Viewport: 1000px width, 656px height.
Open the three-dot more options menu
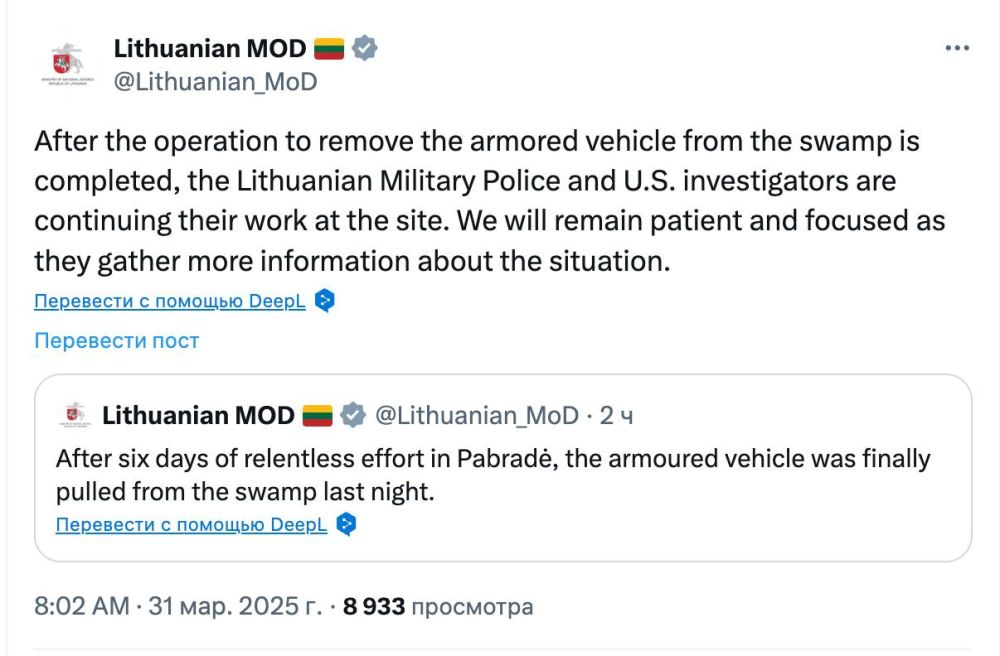(x=957, y=46)
